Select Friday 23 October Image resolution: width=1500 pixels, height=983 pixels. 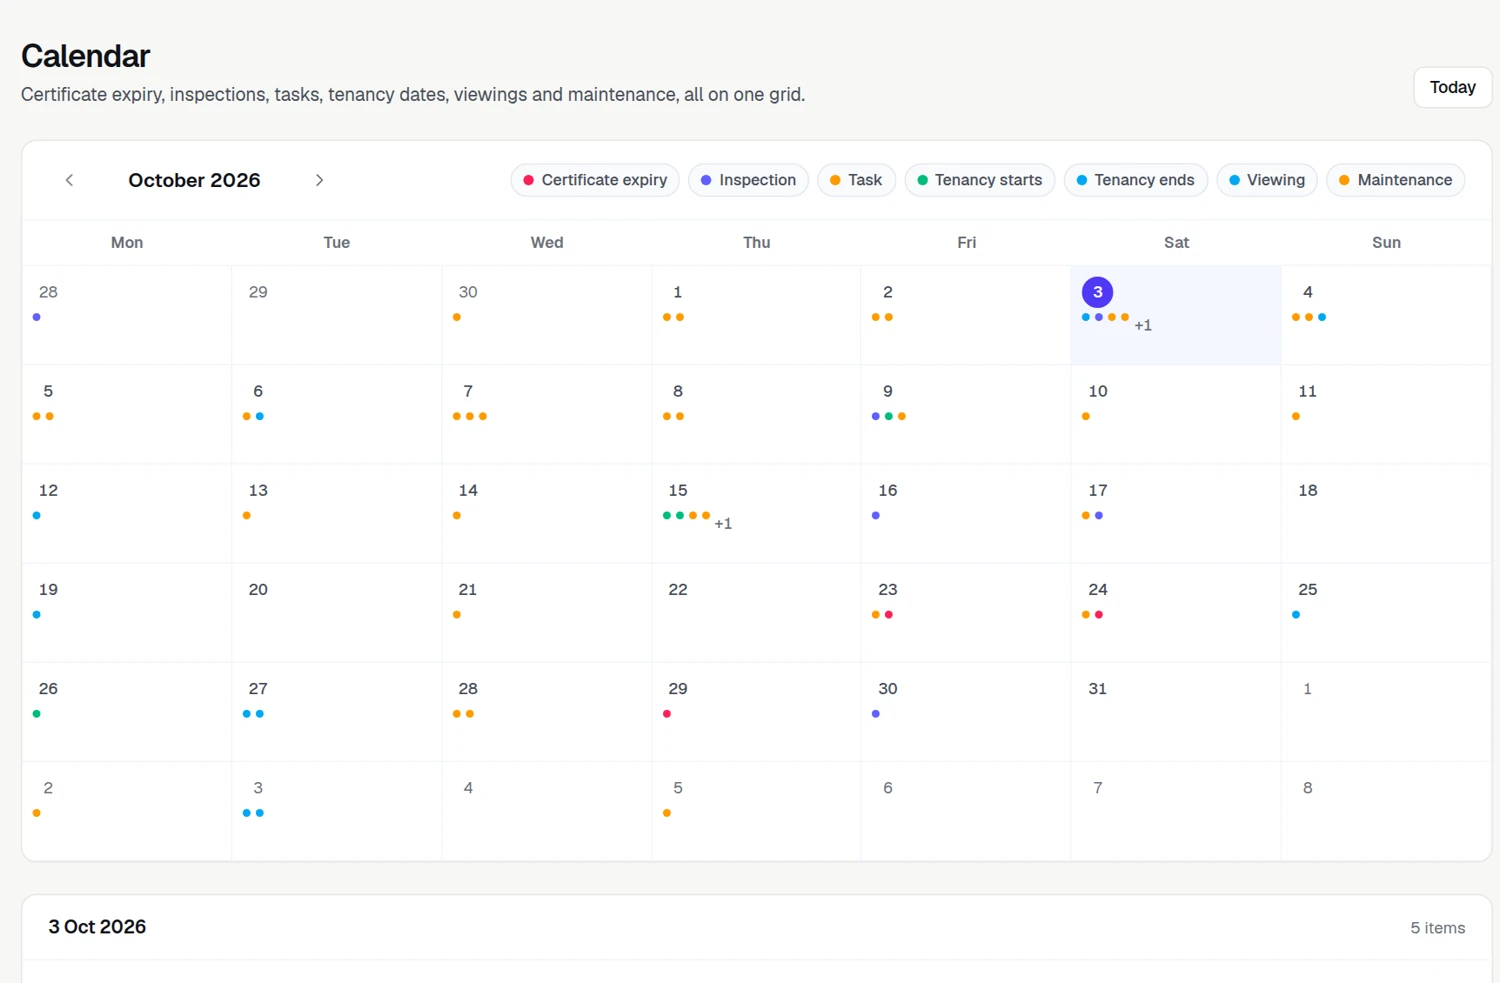tap(966, 612)
